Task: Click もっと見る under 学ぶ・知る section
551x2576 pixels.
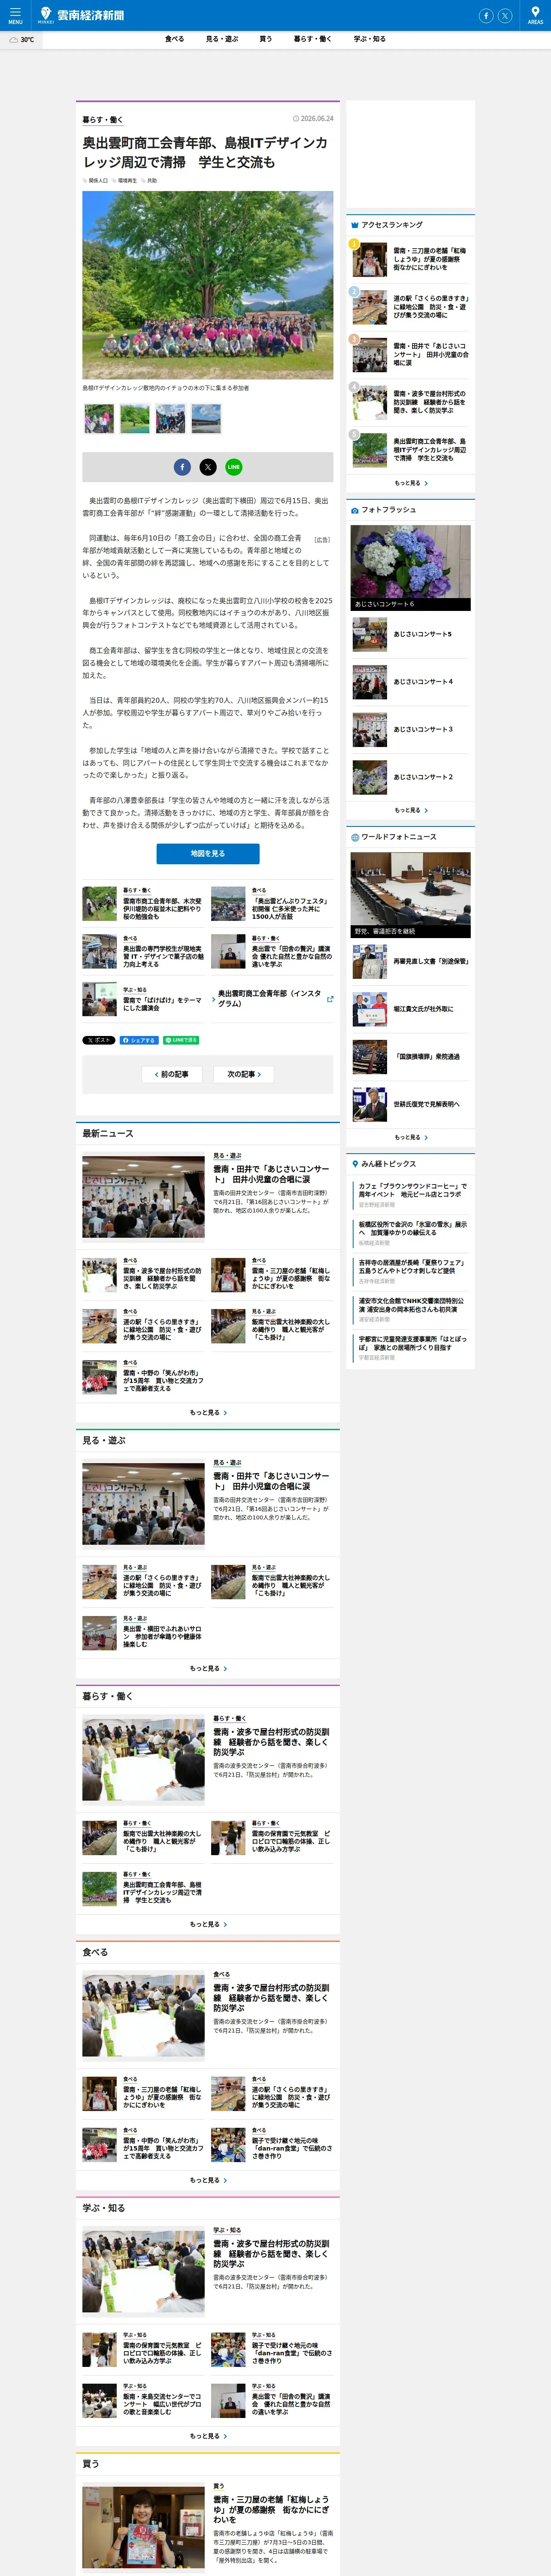Action: pyautogui.click(x=208, y=2437)
